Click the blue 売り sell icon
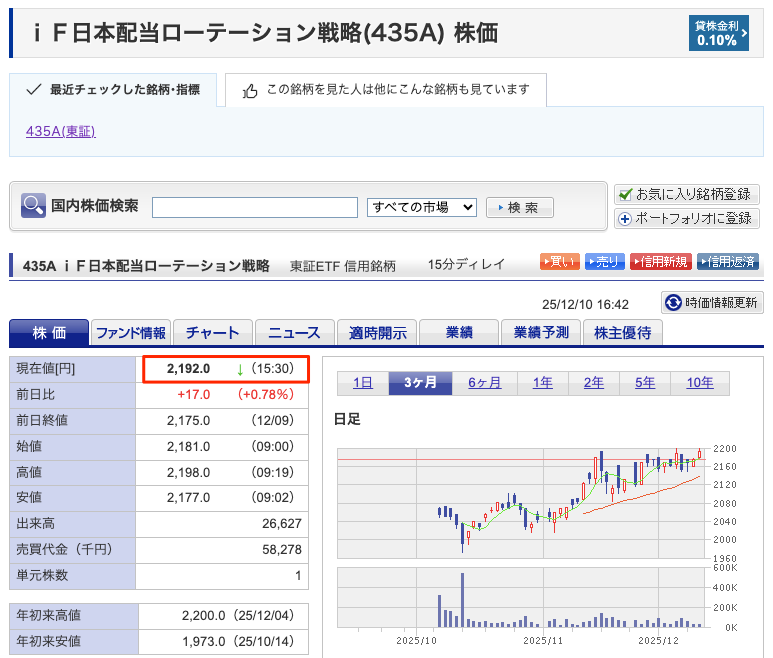The image size is (773, 658). click(x=605, y=262)
